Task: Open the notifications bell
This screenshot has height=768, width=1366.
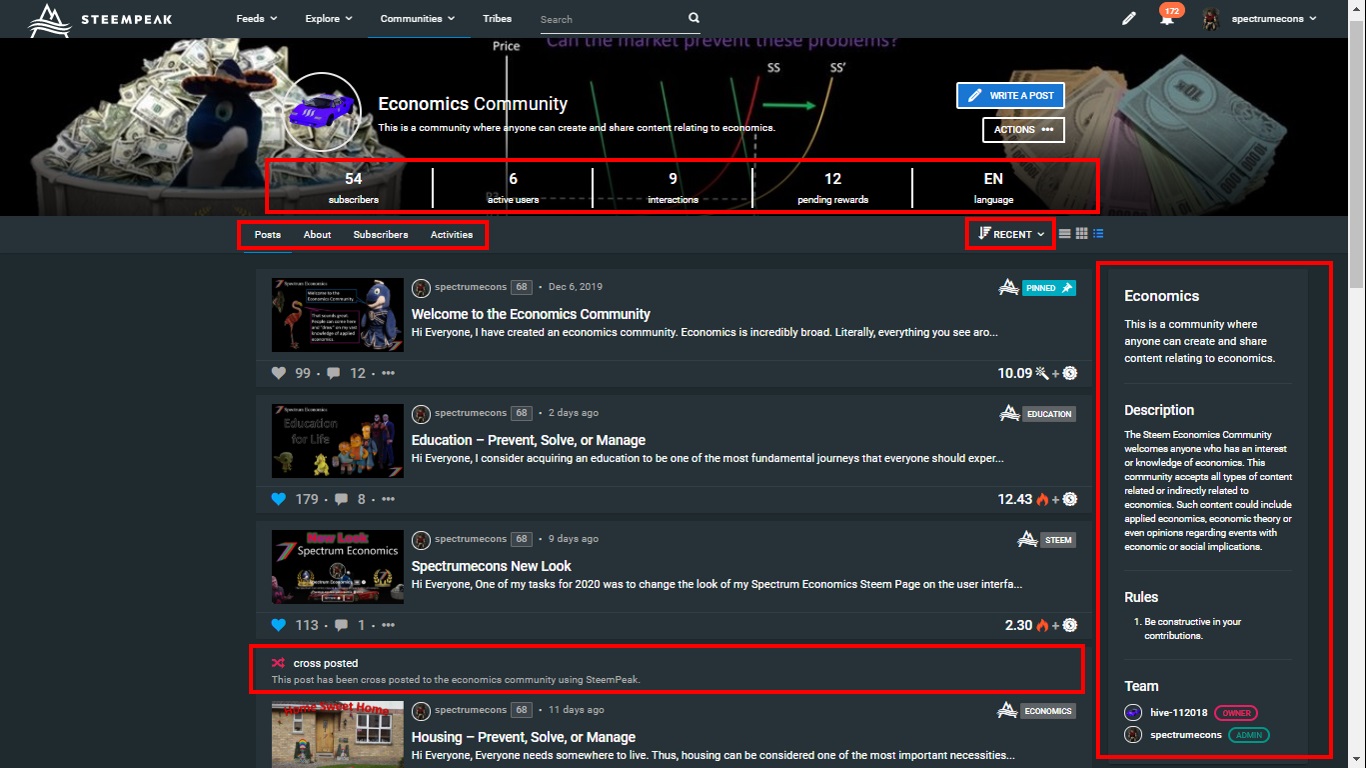Action: pos(1167,19)
